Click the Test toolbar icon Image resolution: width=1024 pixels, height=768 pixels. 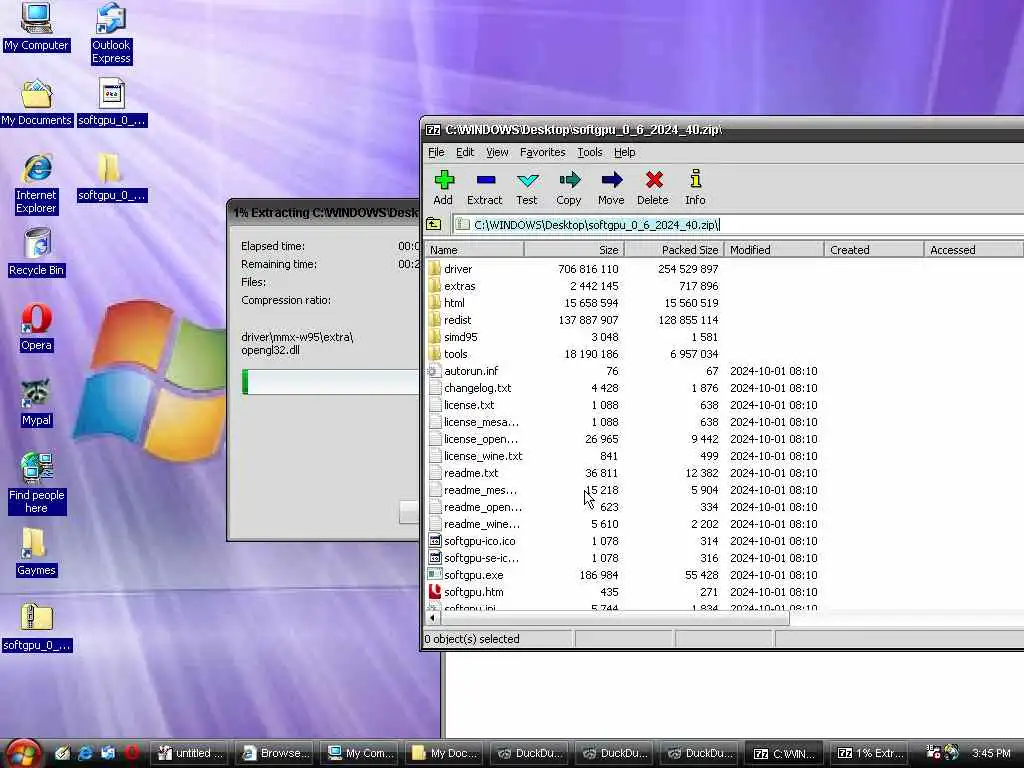coord(527,187)
